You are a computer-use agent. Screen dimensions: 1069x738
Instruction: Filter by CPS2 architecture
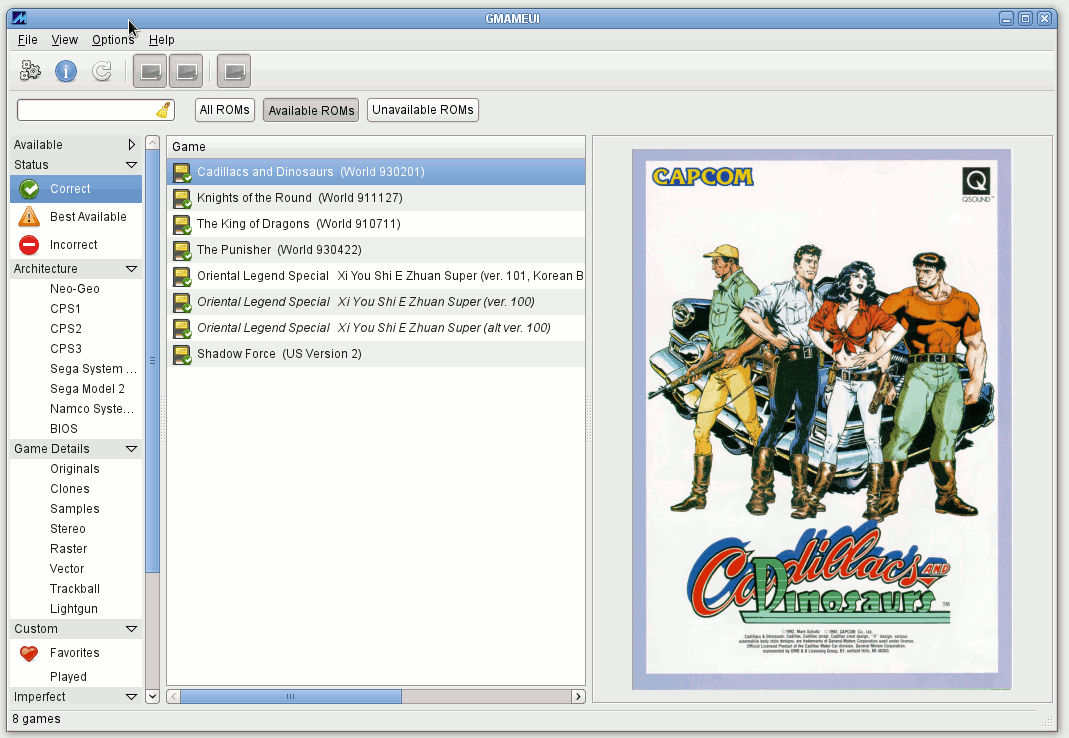coord(76,329)
